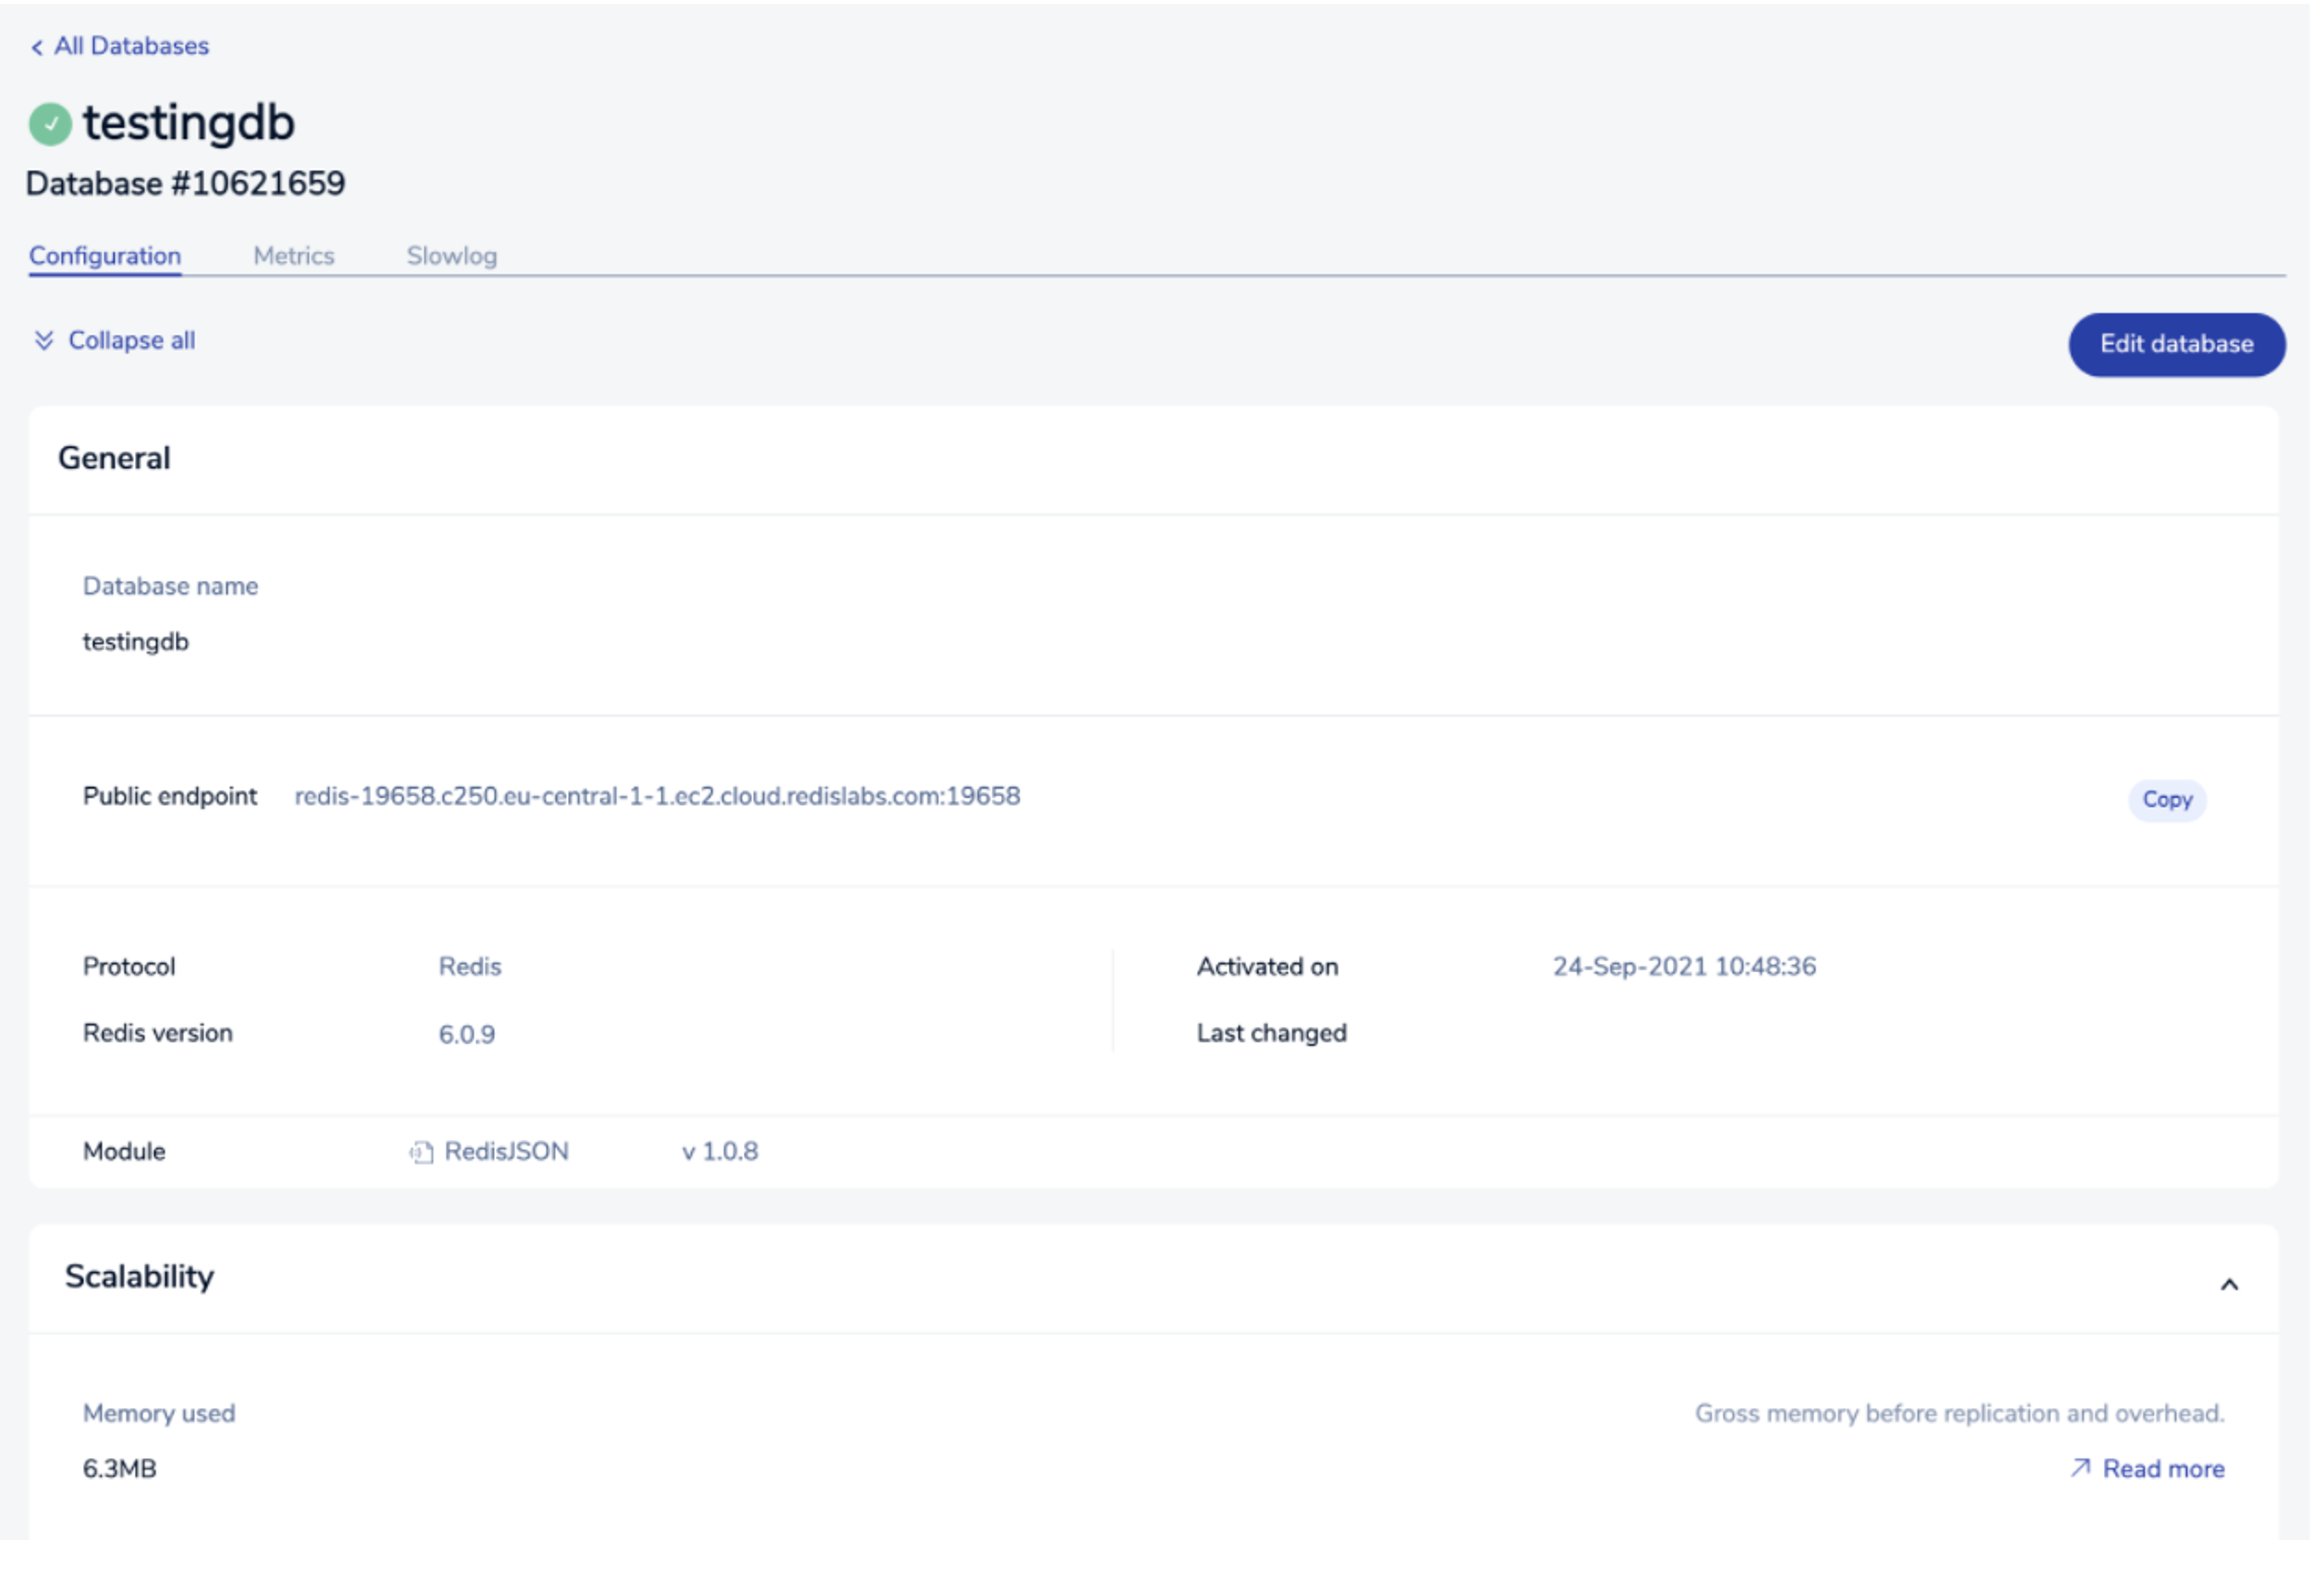Click the testingdb page title
The height and width of the screenshot is (1573, 2324).
point(188,124)
